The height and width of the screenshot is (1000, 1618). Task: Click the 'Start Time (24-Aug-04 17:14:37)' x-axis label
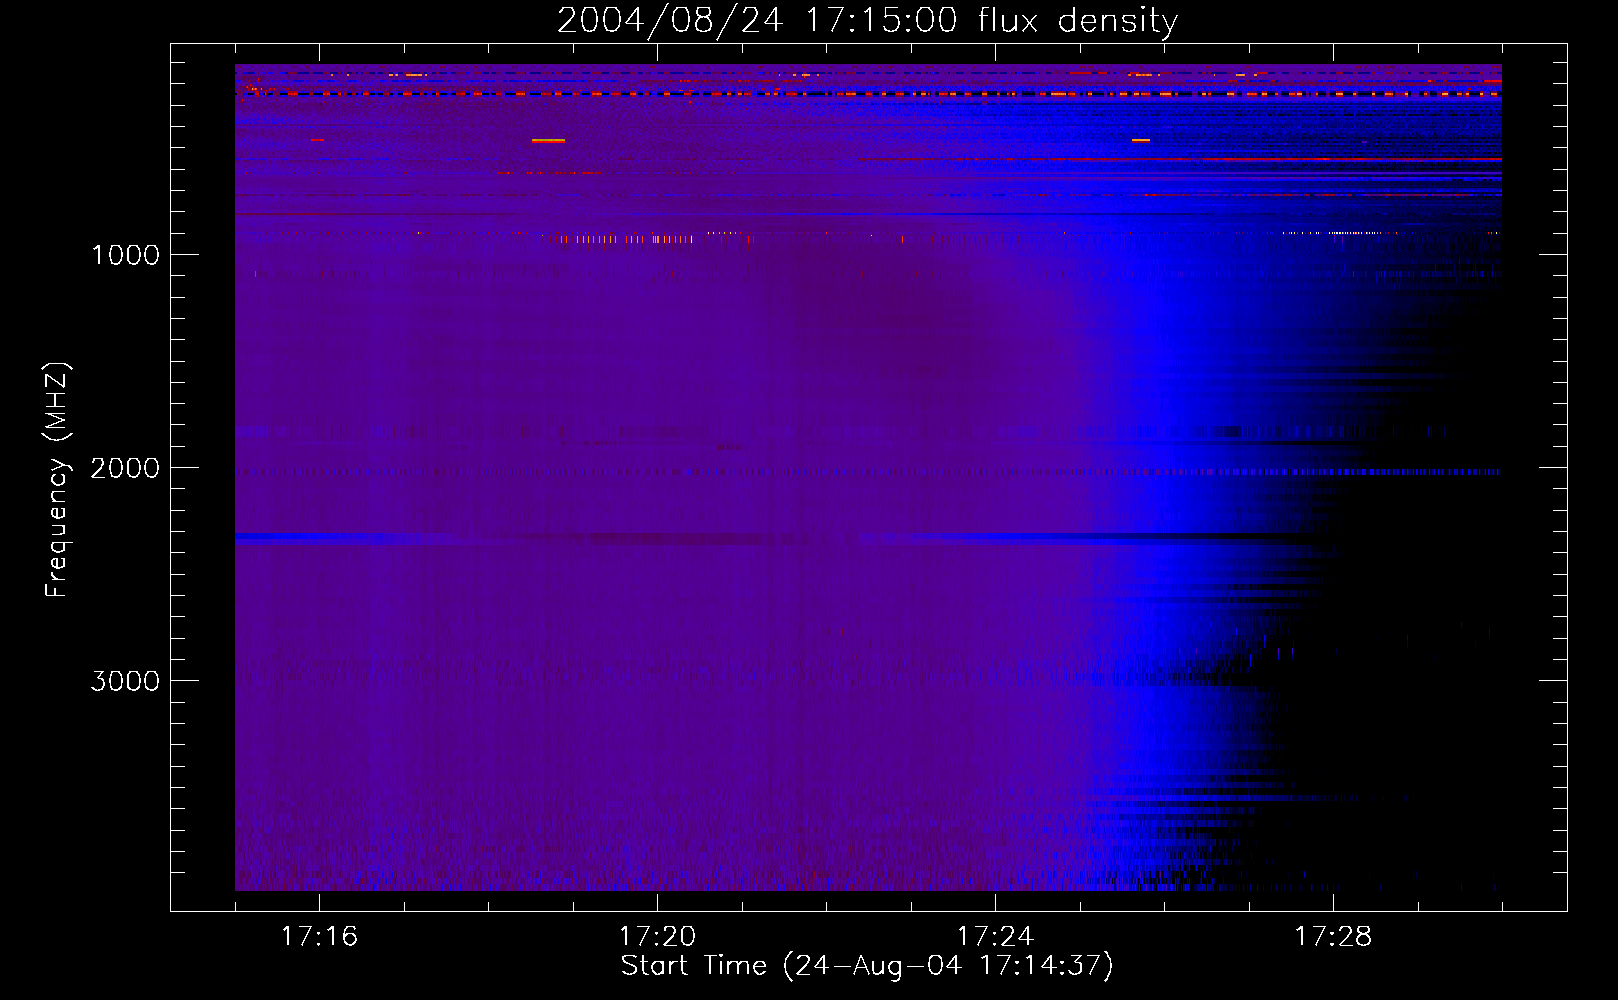[867, 966]
